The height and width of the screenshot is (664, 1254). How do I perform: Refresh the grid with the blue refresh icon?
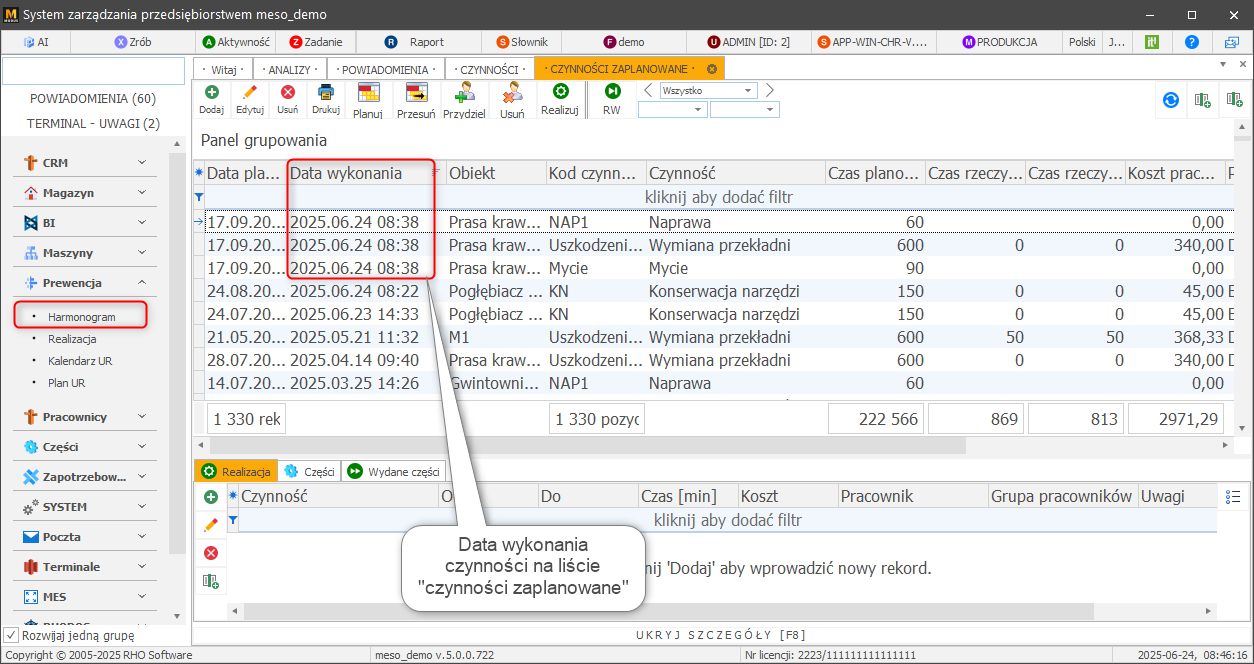[x=1169, y=100]
